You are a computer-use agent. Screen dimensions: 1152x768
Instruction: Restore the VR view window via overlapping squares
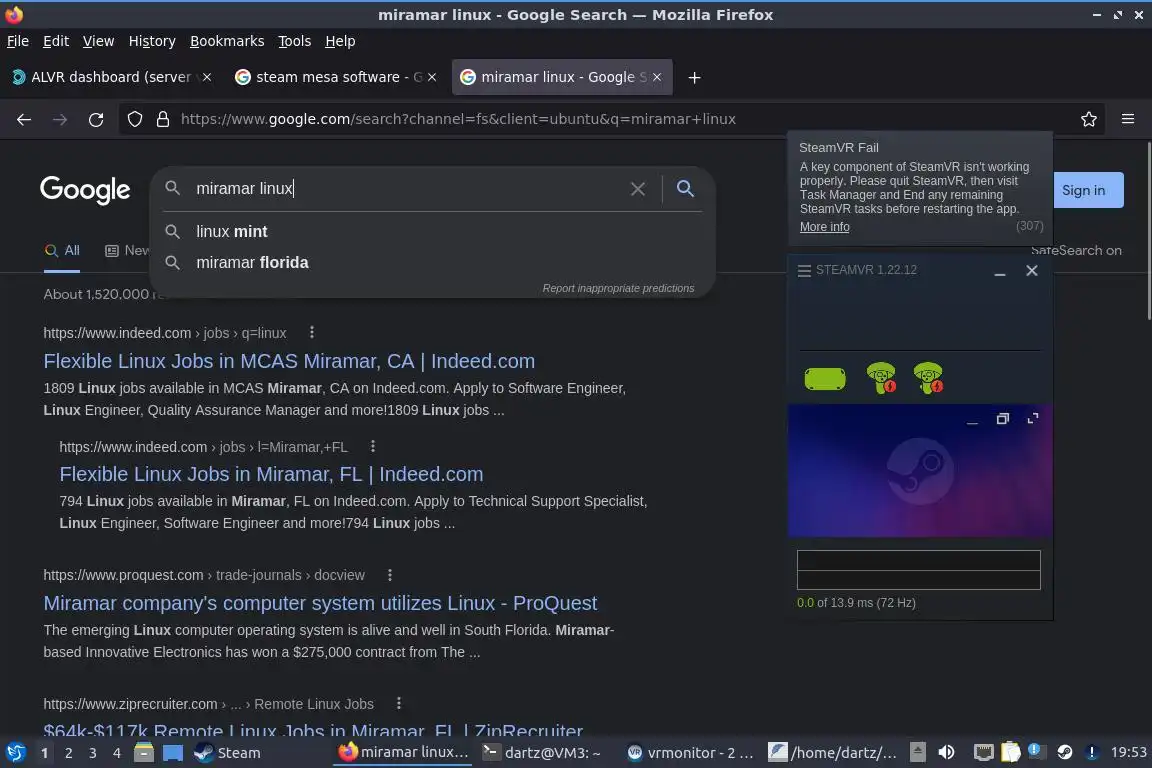[x=1003, y=419]
